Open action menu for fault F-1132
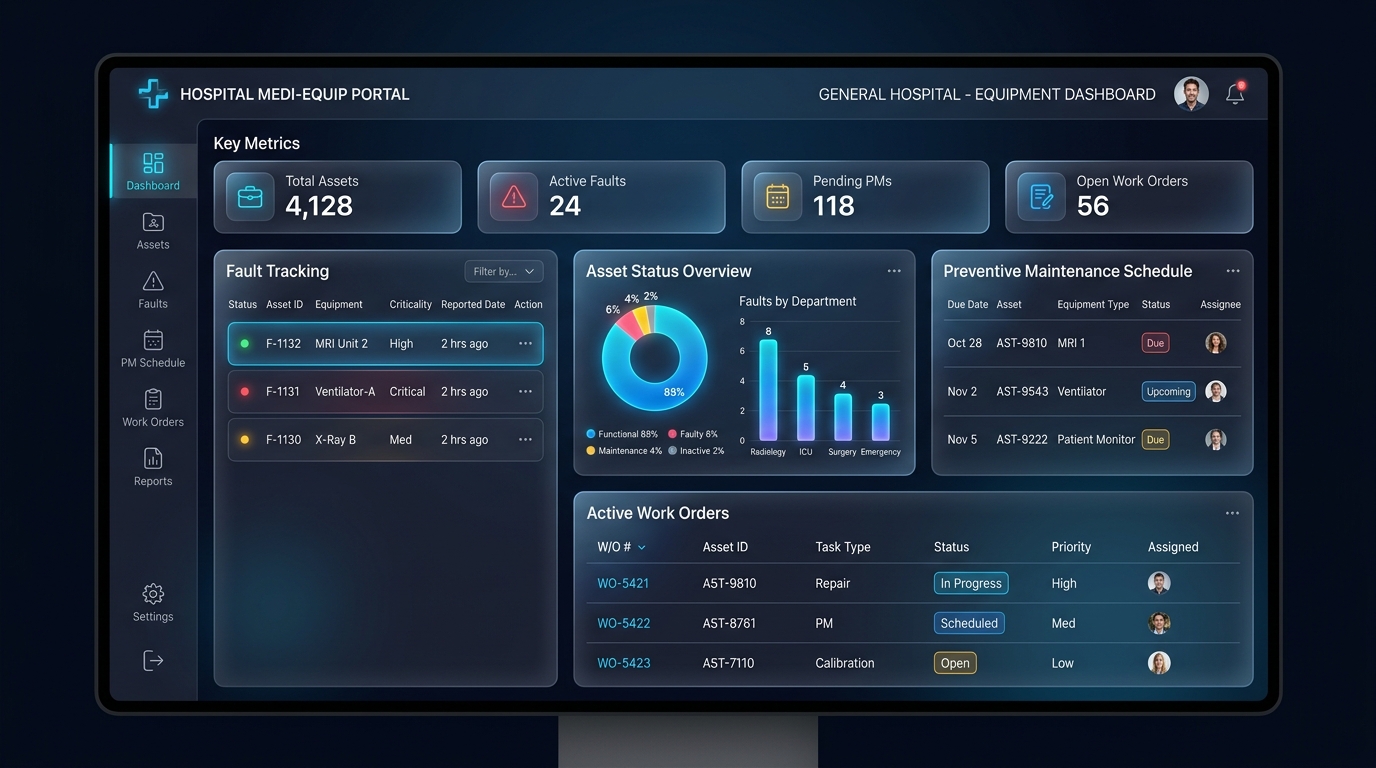This screenshot has width=1376, height=768. [525, 343]
